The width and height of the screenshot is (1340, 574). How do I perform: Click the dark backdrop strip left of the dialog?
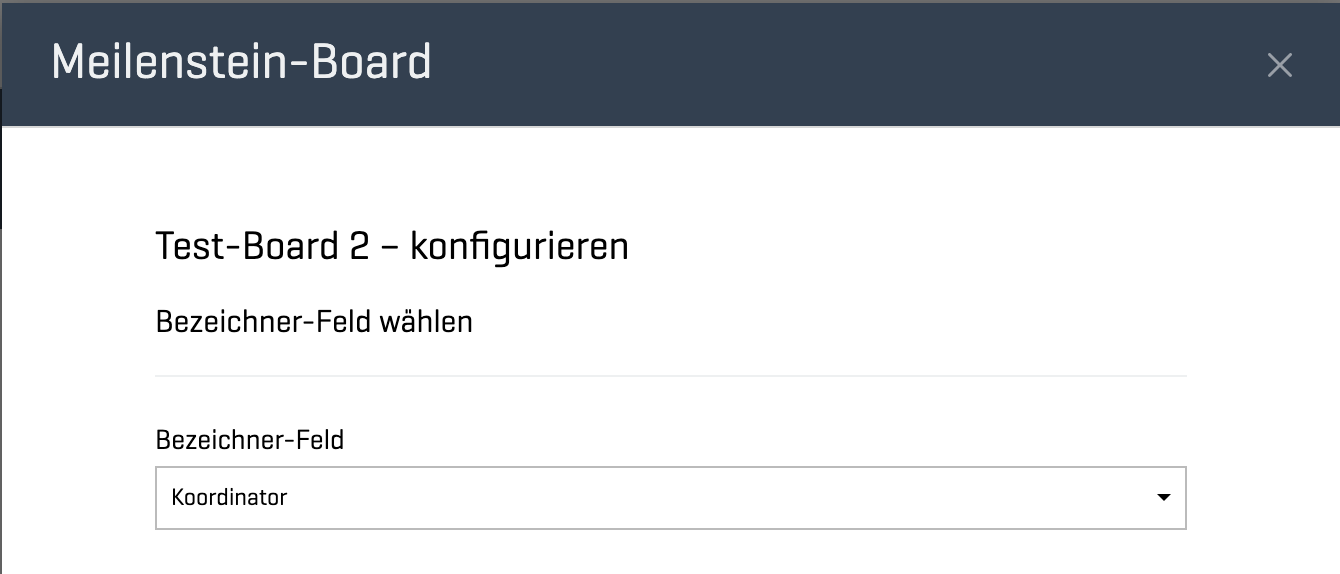pos(1,180)
